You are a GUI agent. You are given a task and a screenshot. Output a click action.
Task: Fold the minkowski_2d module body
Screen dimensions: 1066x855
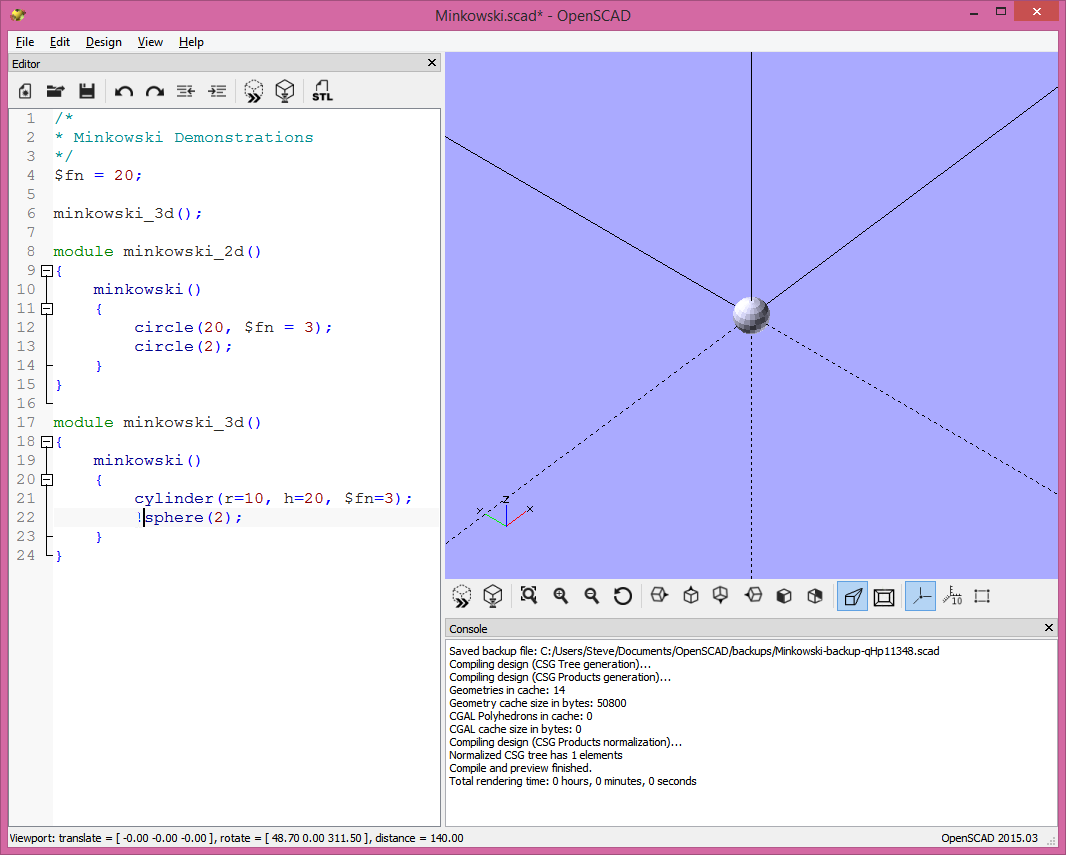click(47, 271)
